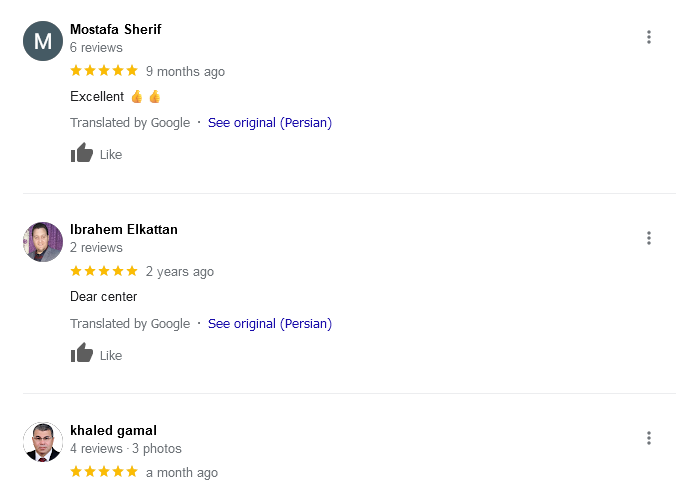Viewport: 676px width, 504px height.
Task: Open more options for khaled gamal's review
Action: [x=649, y=438]
